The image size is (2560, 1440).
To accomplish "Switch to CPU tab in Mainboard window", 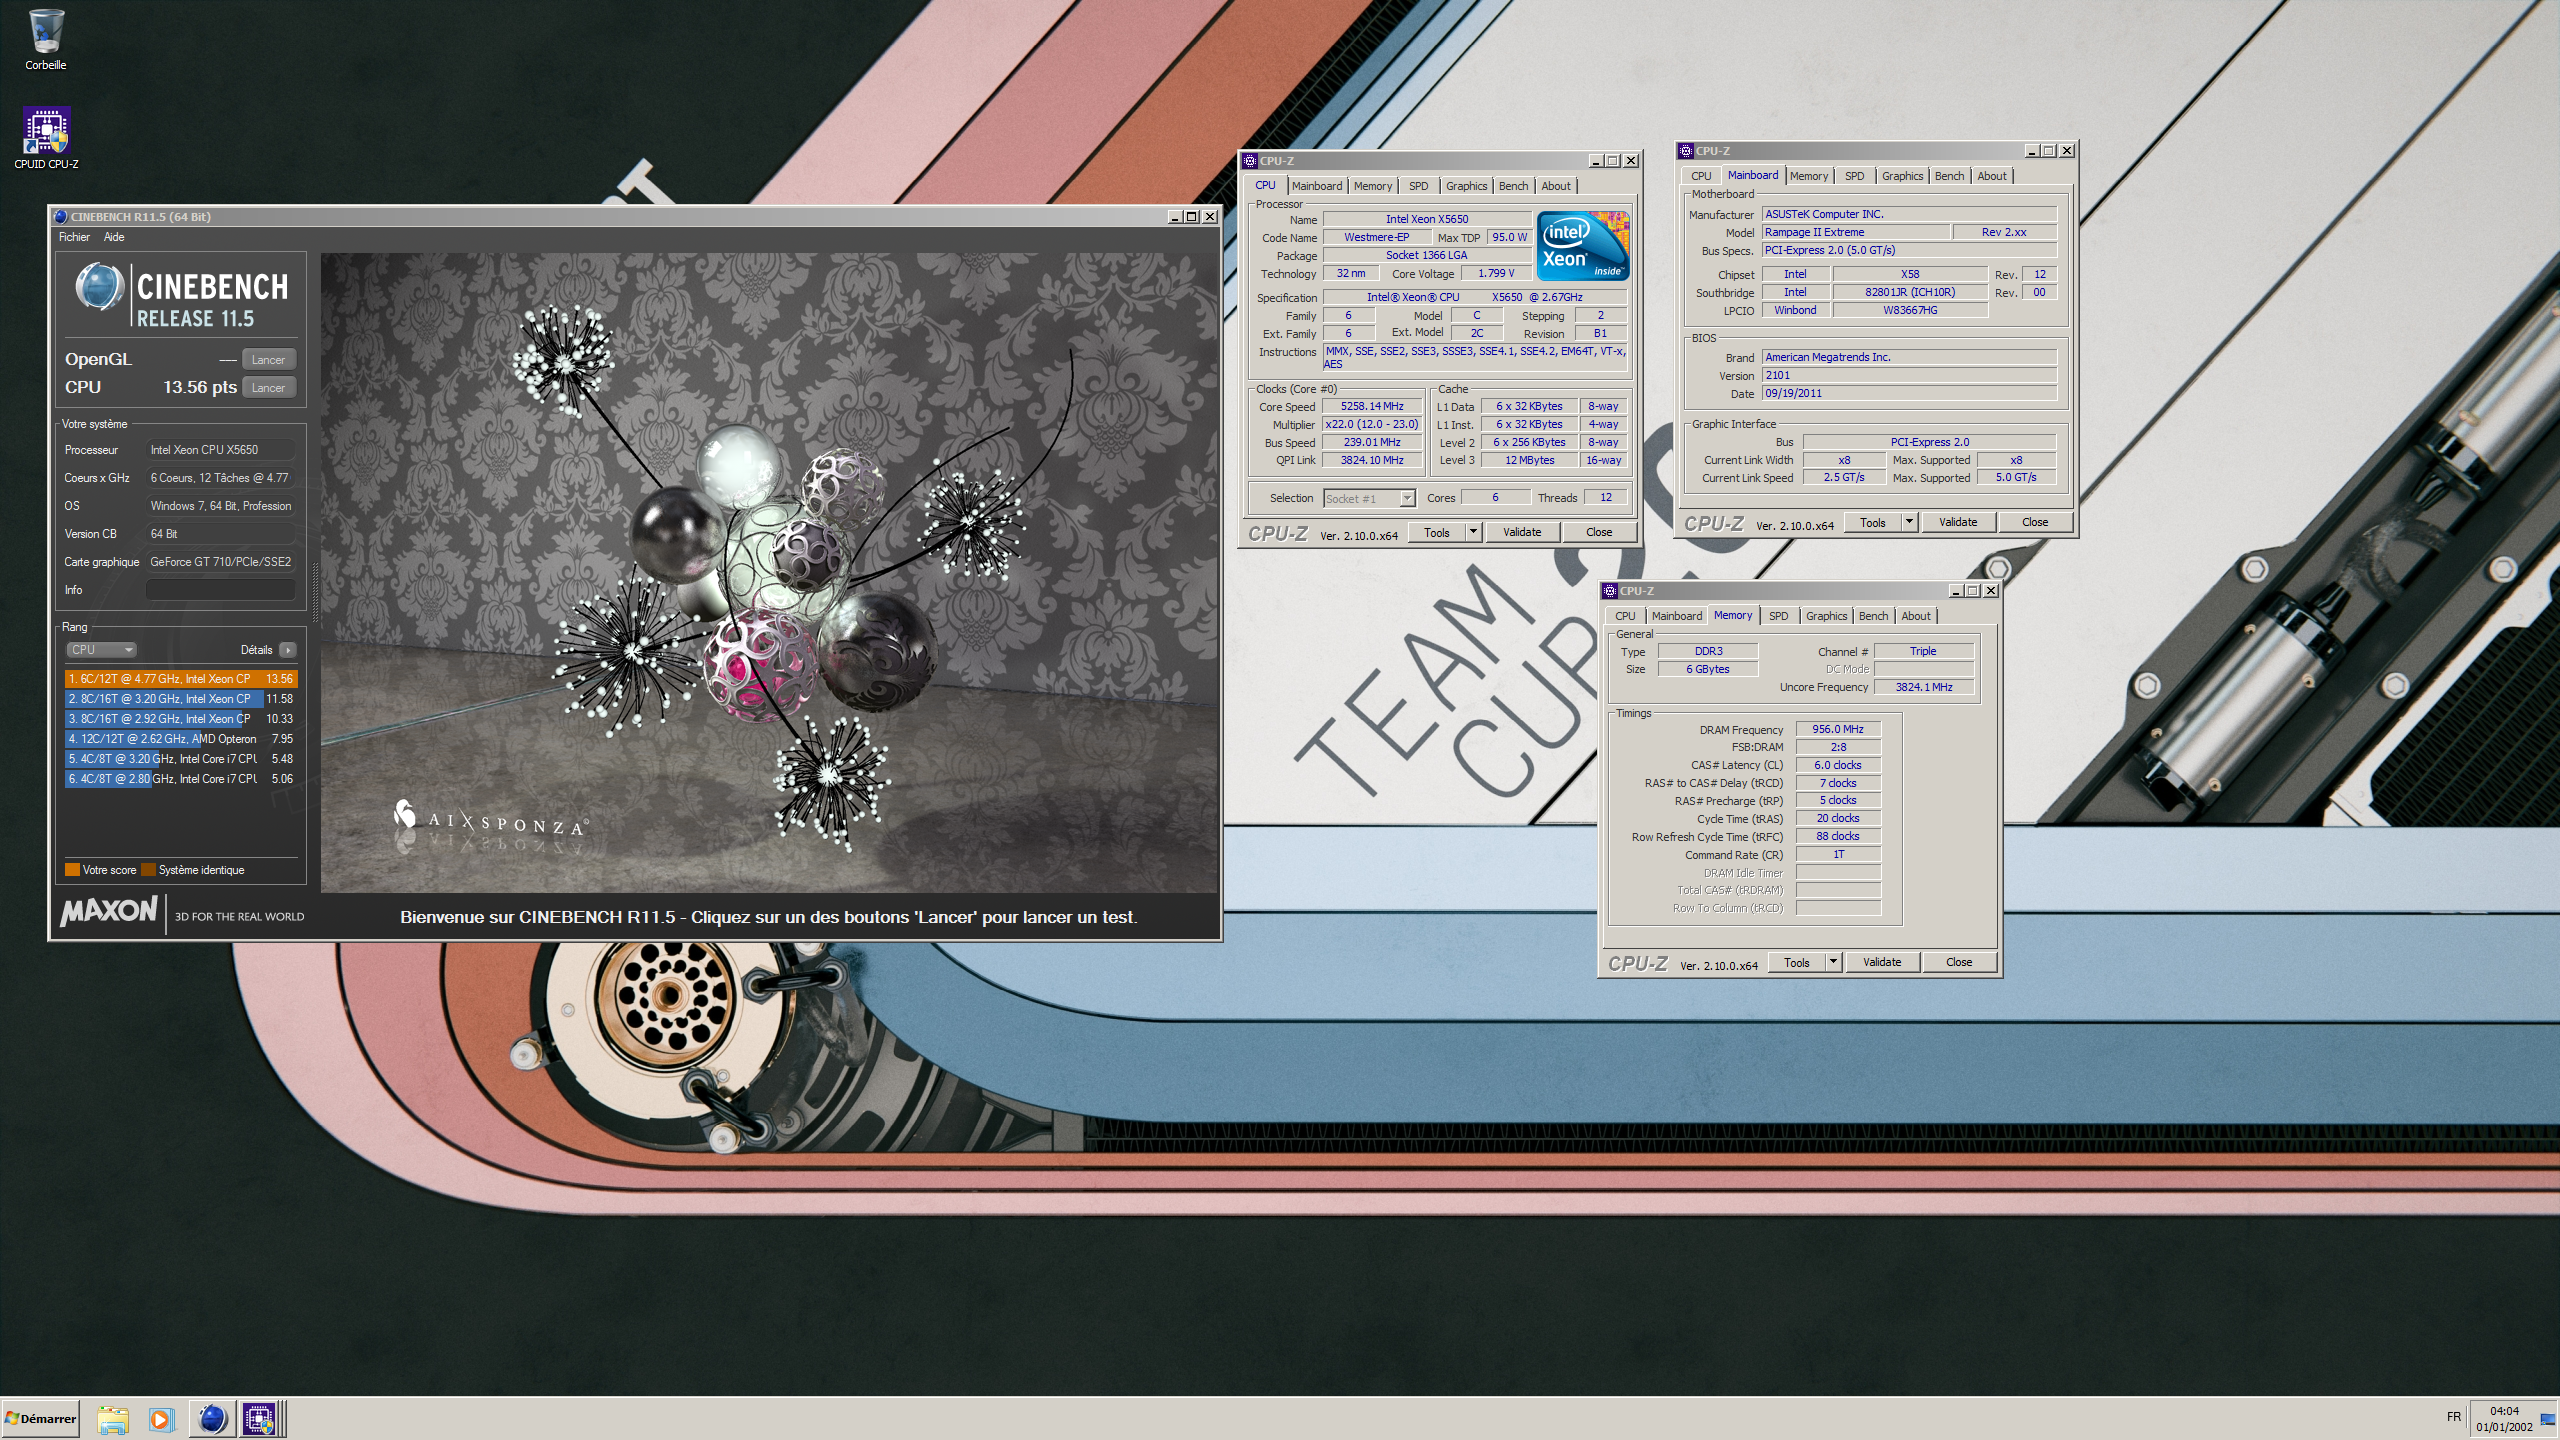I will 1701,176.
